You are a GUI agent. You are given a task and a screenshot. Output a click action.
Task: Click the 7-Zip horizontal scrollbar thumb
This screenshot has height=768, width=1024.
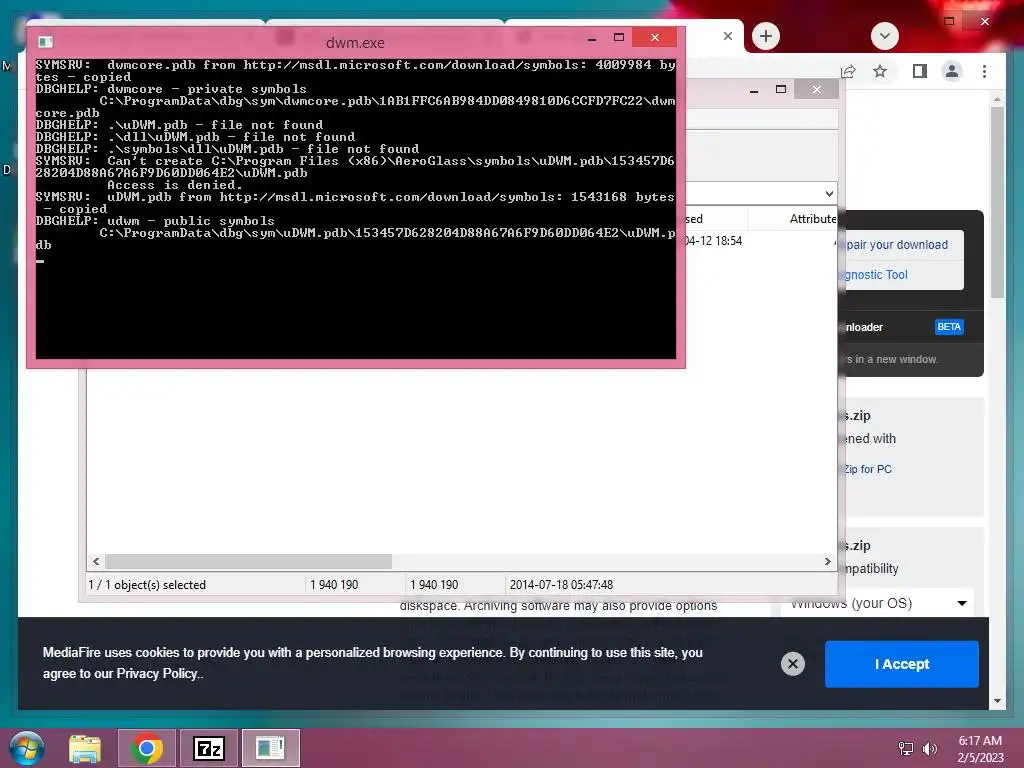coord(248,562)
